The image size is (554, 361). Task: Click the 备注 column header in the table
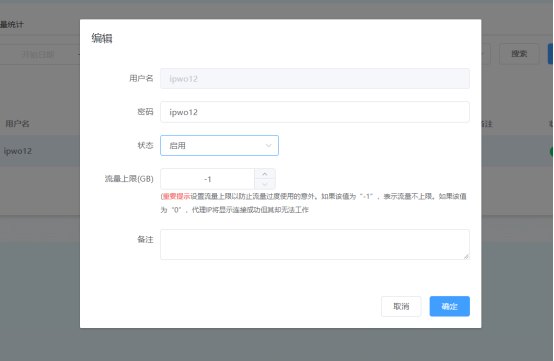[x=487, y=124]
